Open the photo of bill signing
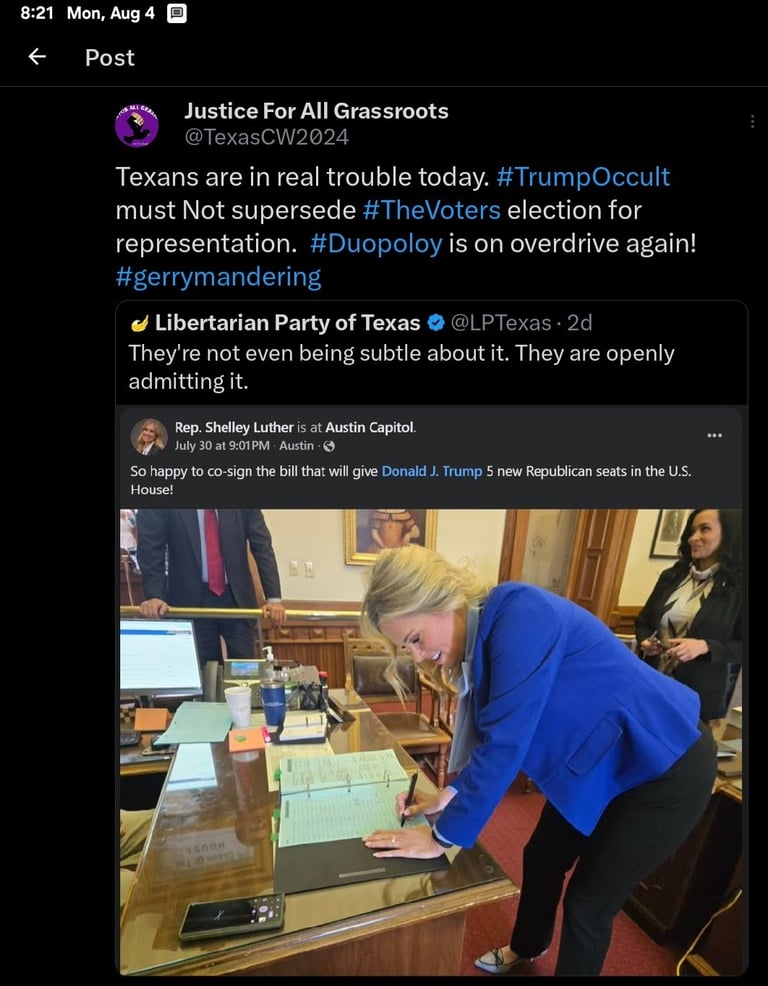 [431, 742]
